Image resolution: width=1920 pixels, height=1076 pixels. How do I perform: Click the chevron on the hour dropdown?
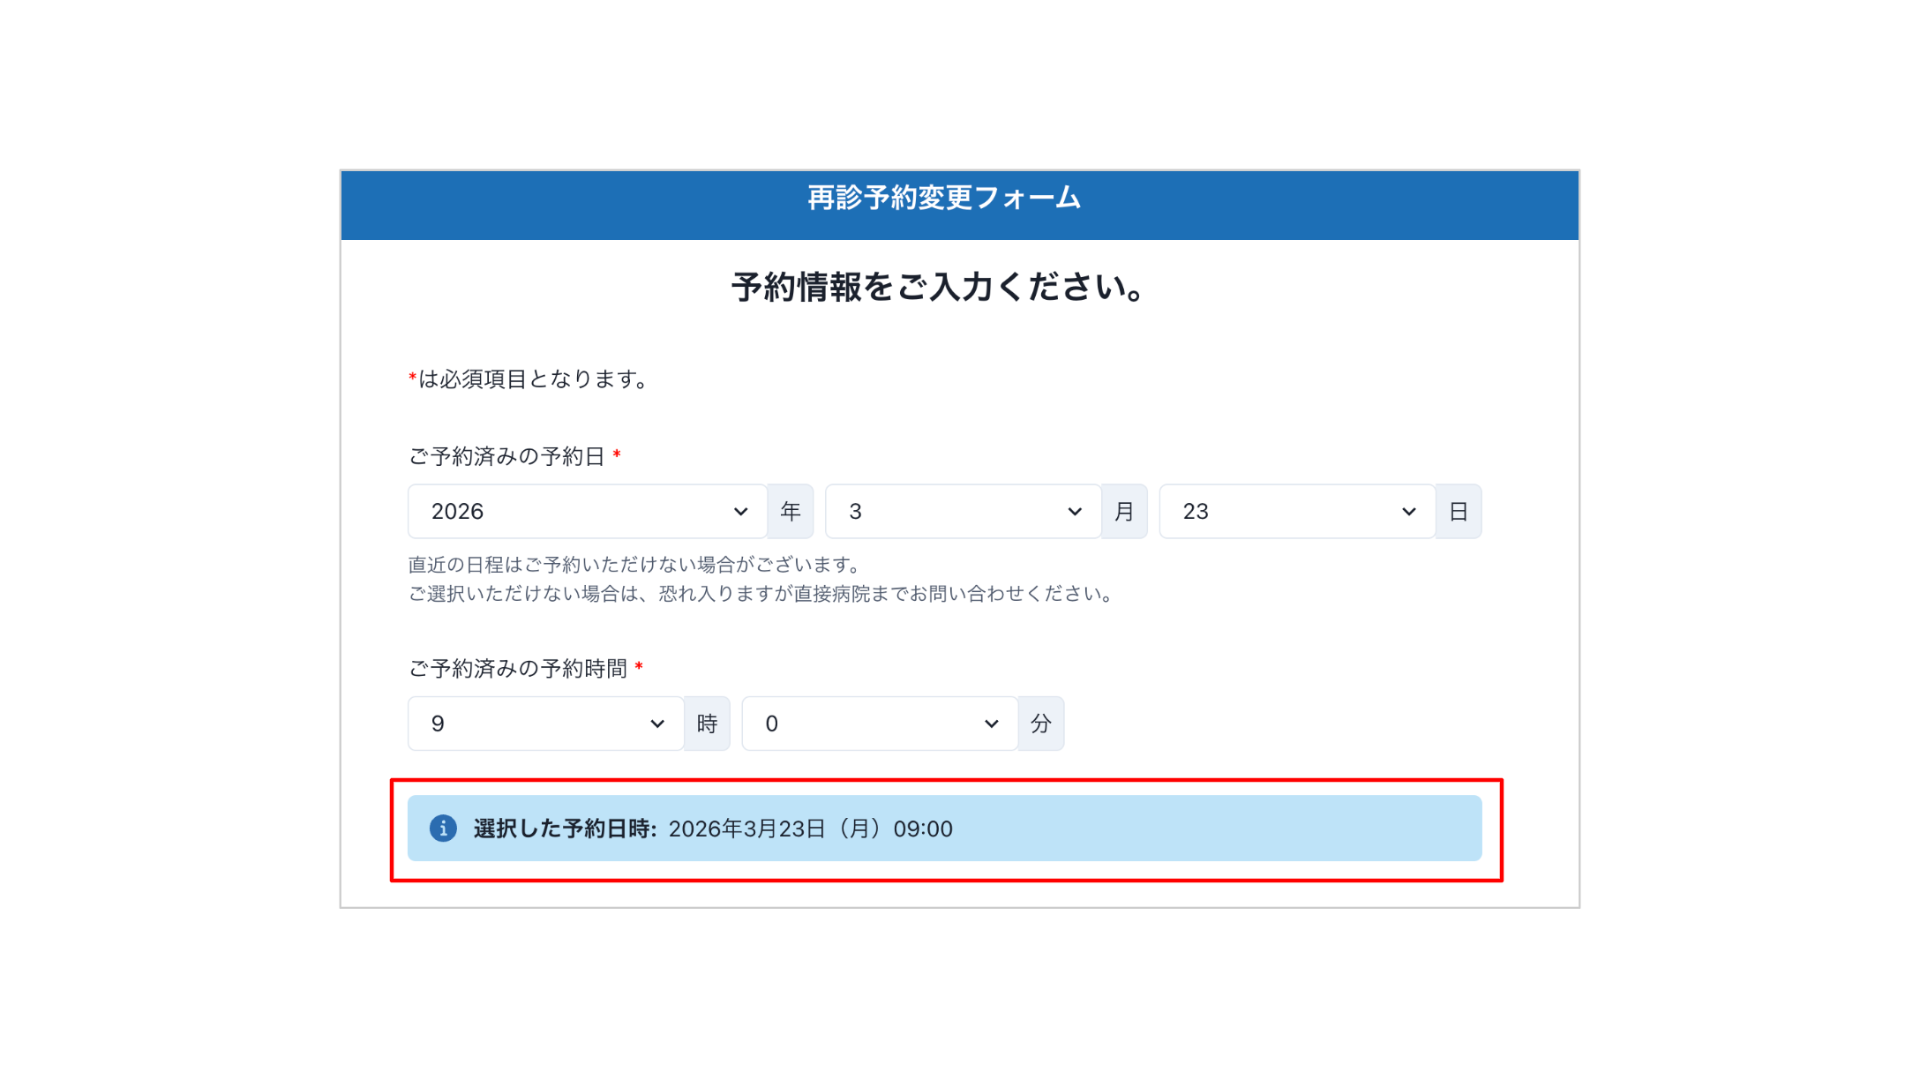pos(657,723)
